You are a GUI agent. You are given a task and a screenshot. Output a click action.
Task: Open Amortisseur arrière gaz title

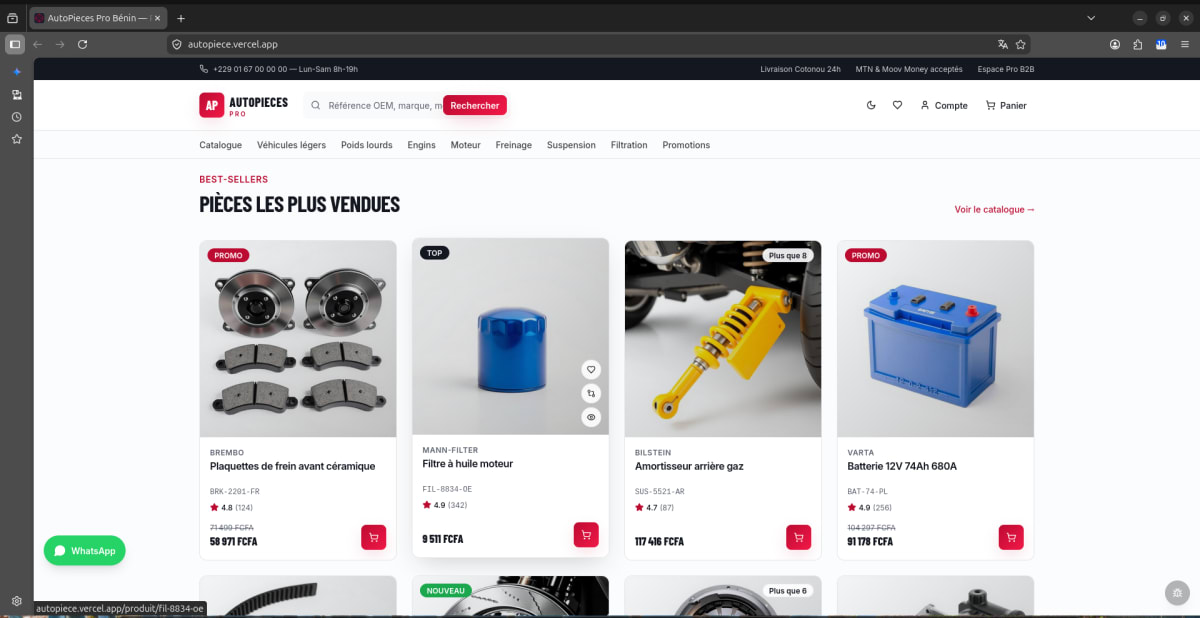(x=689, y=466)
